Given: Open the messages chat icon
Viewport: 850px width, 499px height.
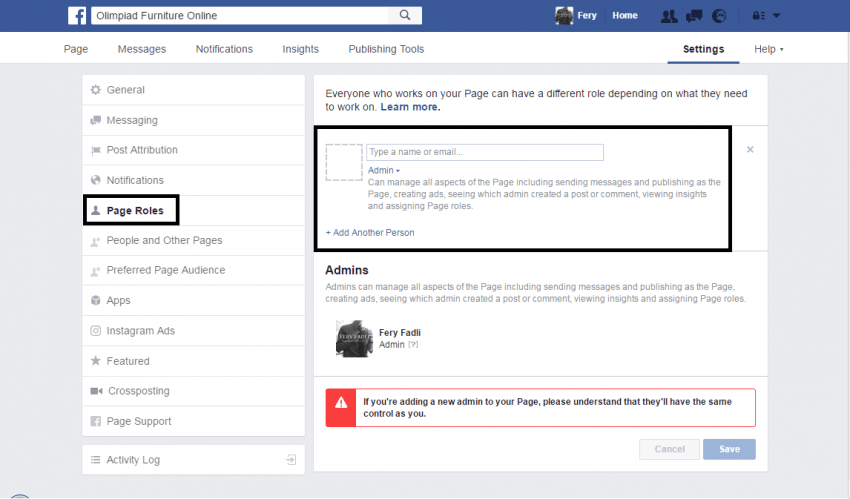Looking at the screenshot, I should 694,16.
